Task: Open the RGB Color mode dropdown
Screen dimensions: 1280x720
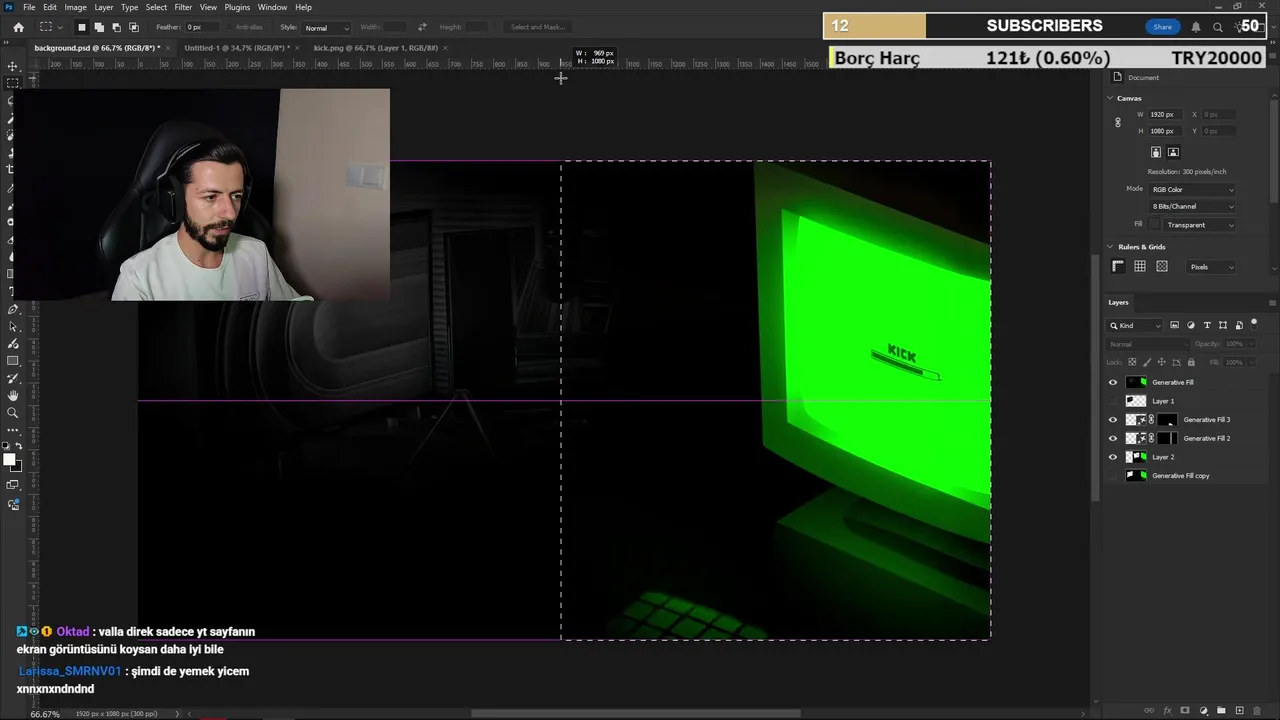Action: (1193, 189)
